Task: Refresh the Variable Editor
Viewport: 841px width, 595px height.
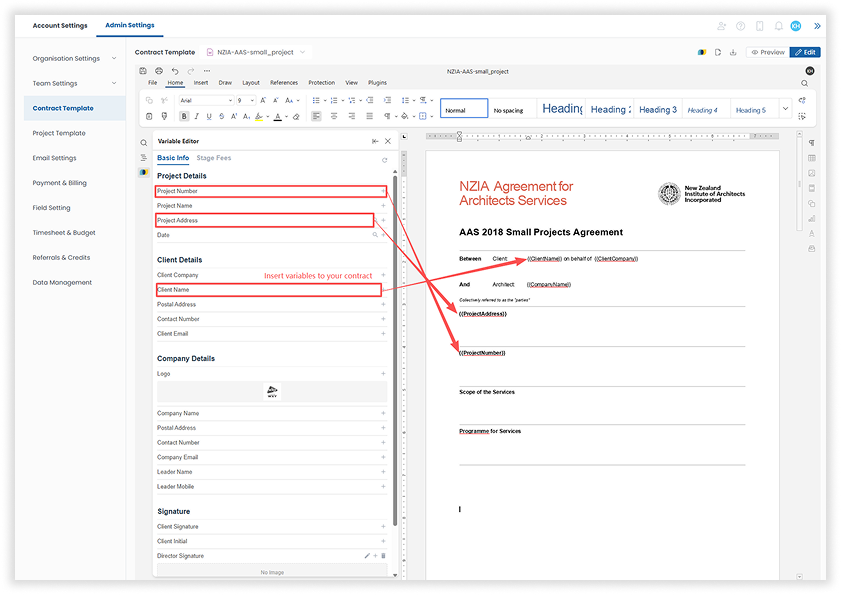Action: click(x=385, y=160)
